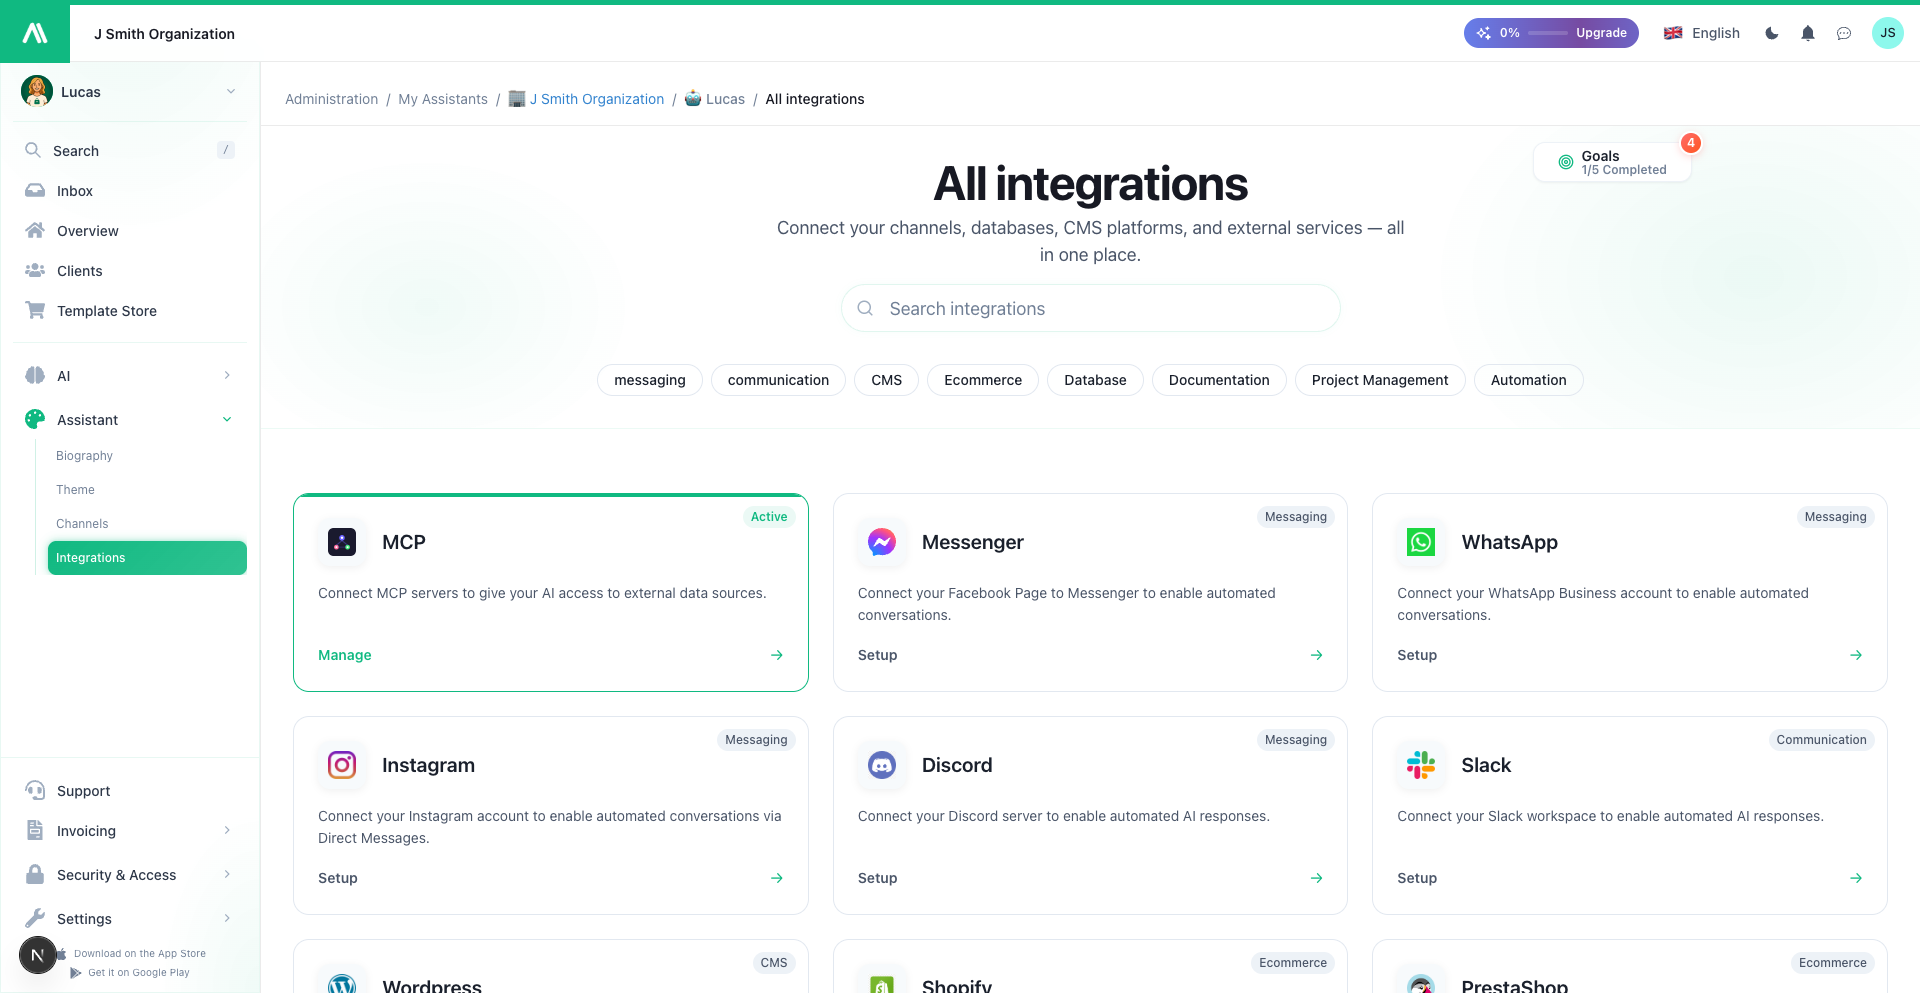Click the arrow on the Slack card
The width and height of the screenshot is (1920, 993).
1856,878
